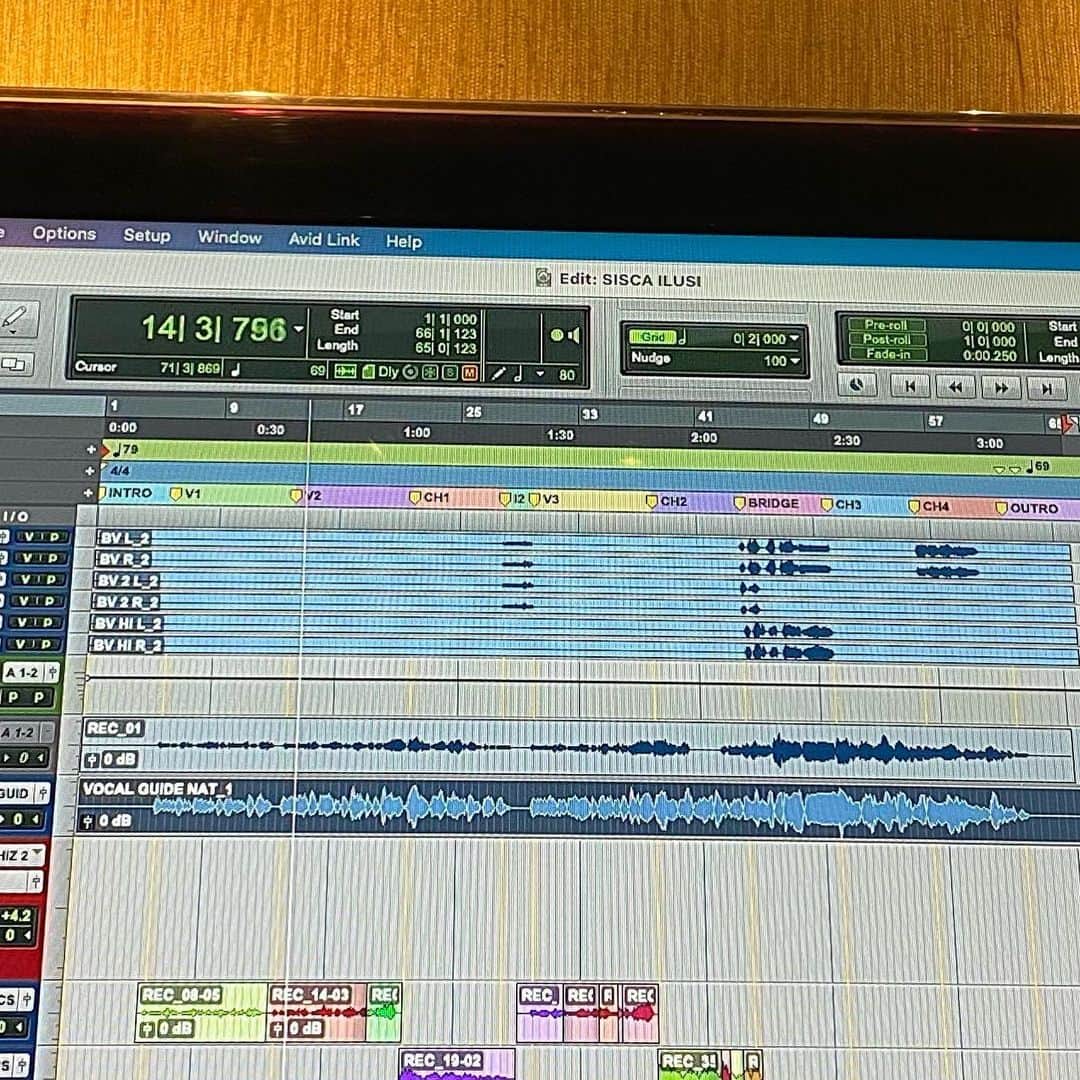
Task: Toggle the P button on the BV R_2 track
Action: [x=54, y=558]
